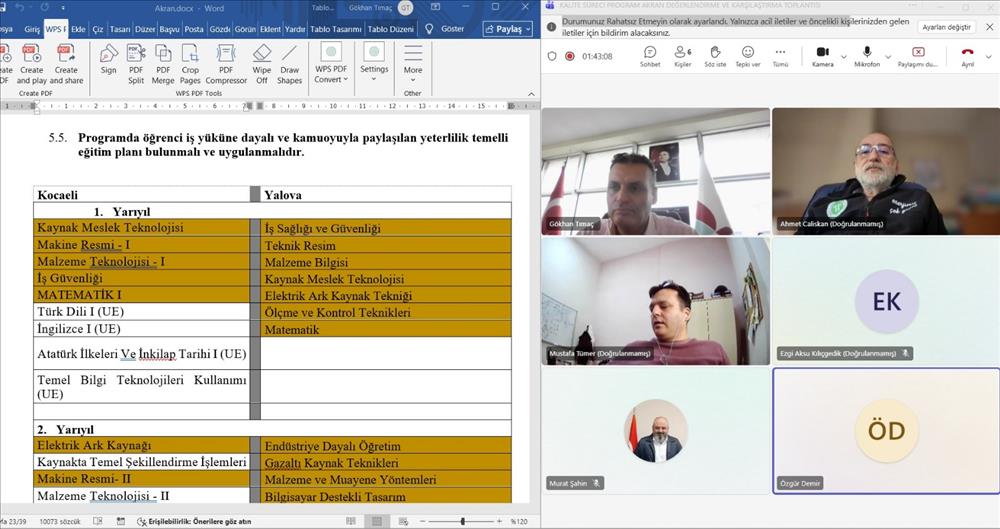Click the Paylaş share button in Word
The image size is (1000, 529).
tap(507, 29)
